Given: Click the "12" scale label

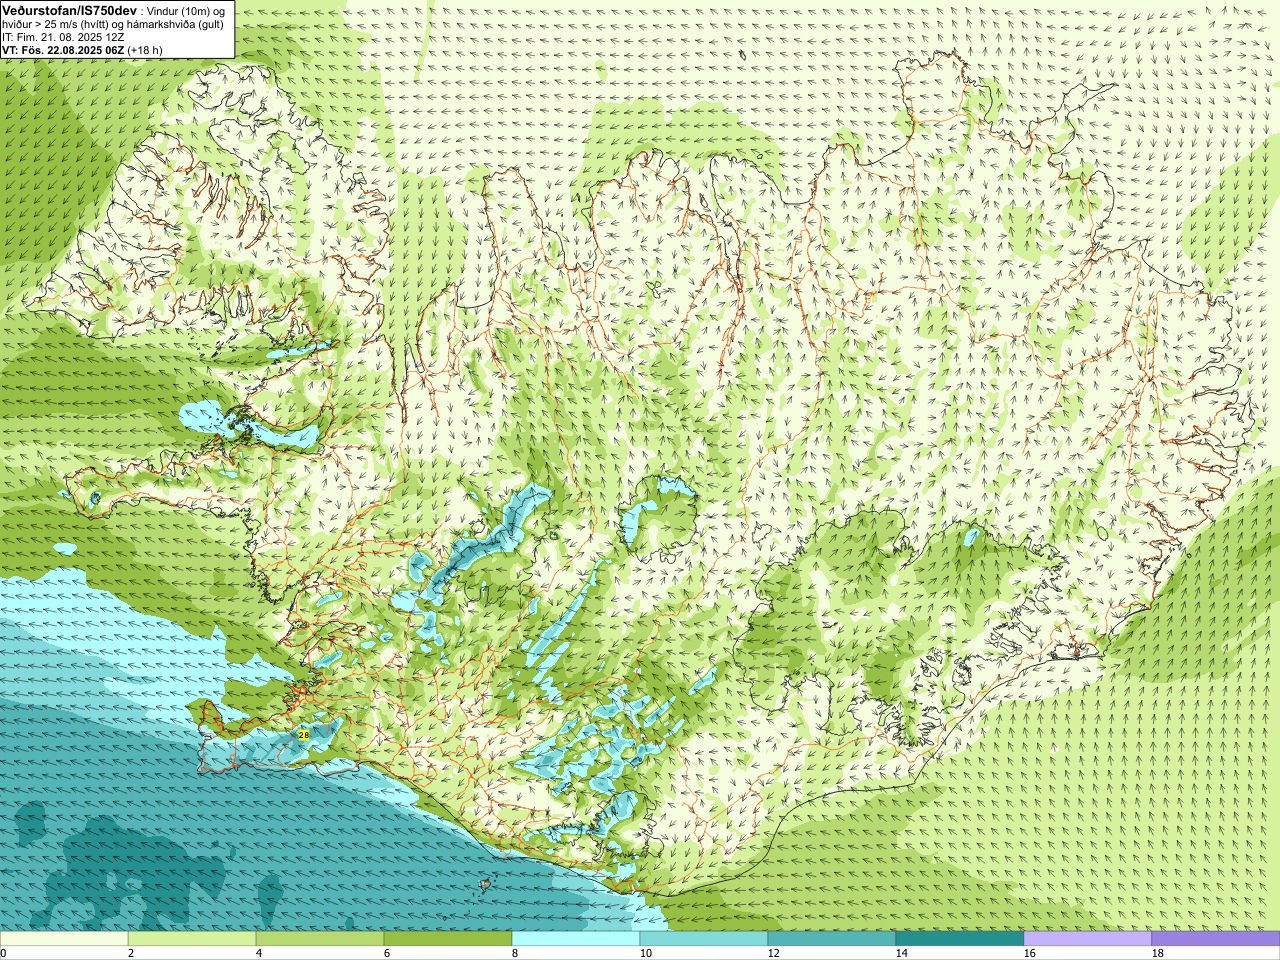Looking at the screenshot, I should point(773,953).
